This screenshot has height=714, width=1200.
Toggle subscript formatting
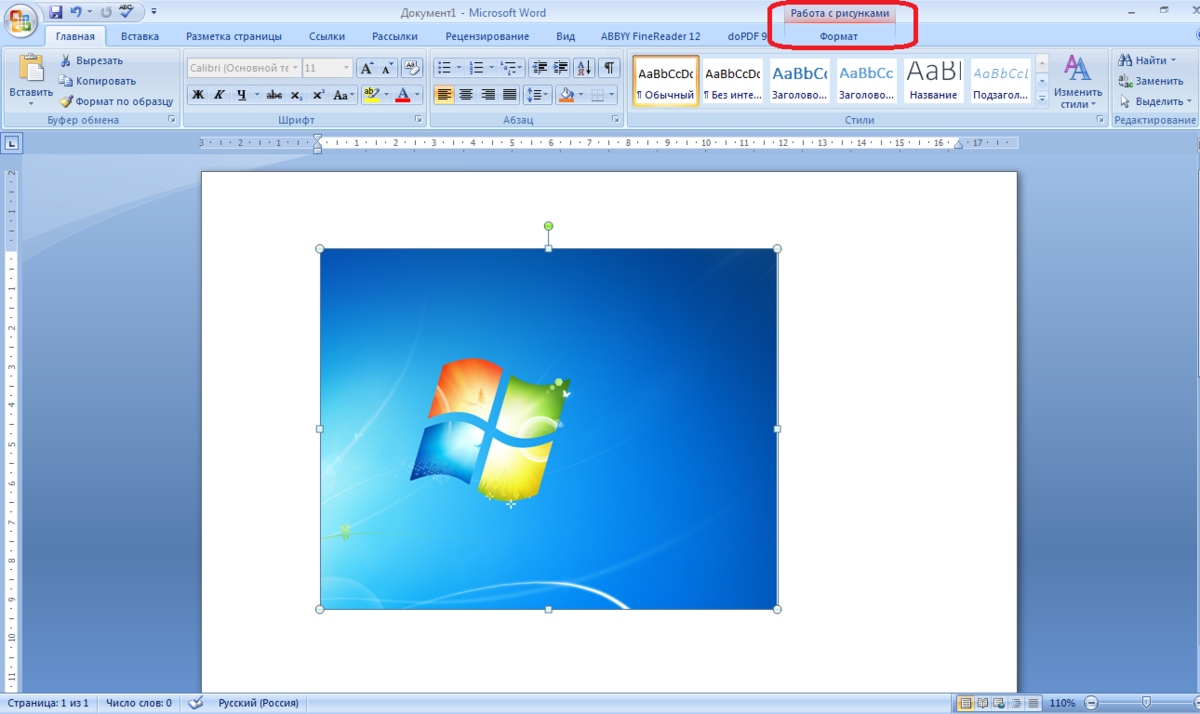point(296,95)
